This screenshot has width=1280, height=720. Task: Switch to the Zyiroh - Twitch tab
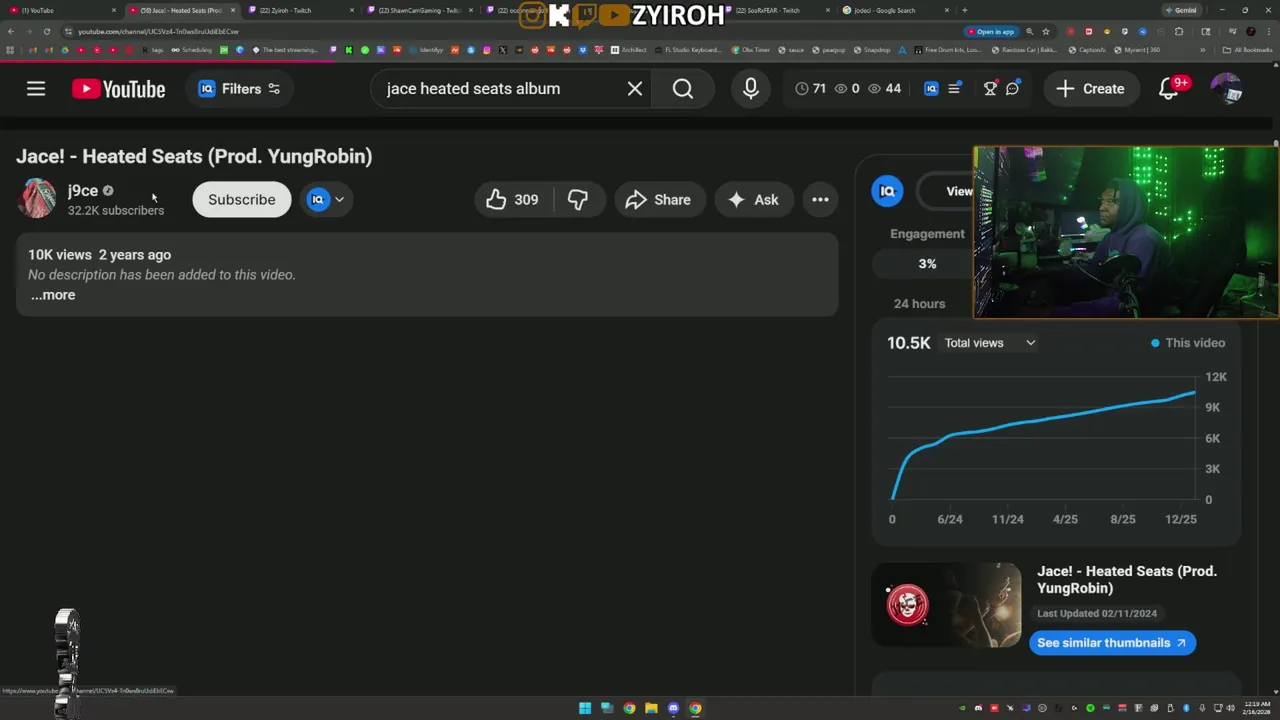(300, 10)
